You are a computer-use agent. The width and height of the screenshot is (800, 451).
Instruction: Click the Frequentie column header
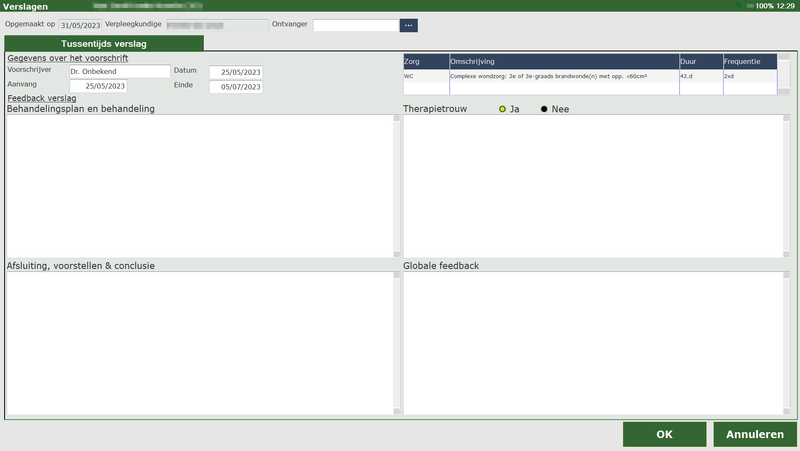click(x=750, y=61)
